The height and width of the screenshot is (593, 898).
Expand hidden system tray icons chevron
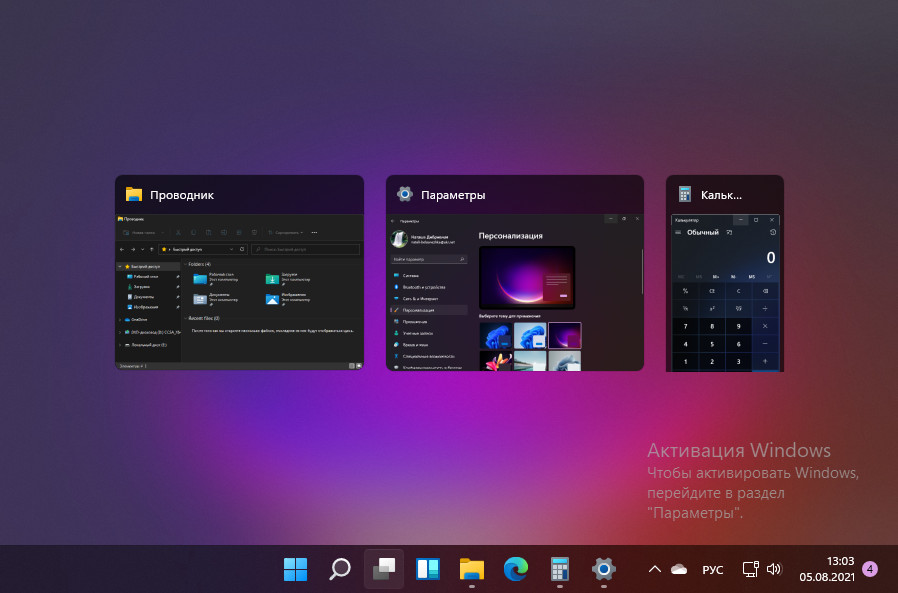point(655,569)
